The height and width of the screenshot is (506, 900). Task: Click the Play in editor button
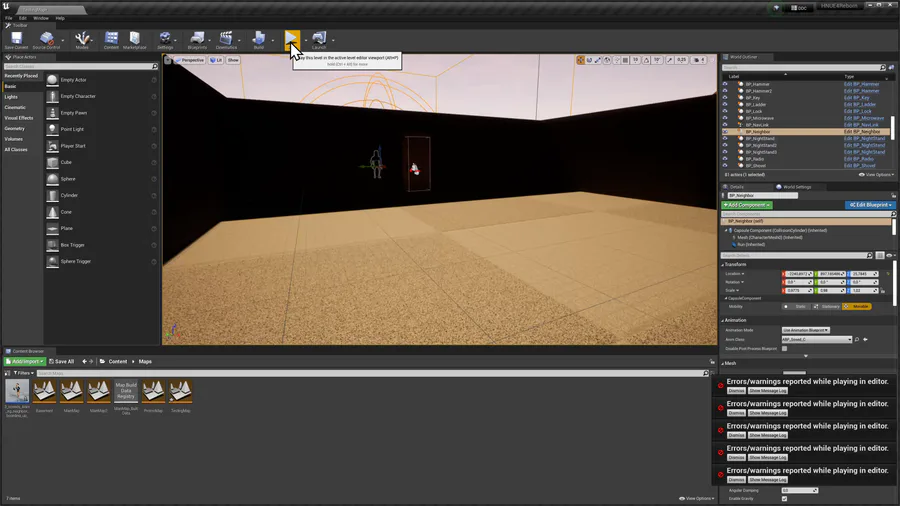292,39
